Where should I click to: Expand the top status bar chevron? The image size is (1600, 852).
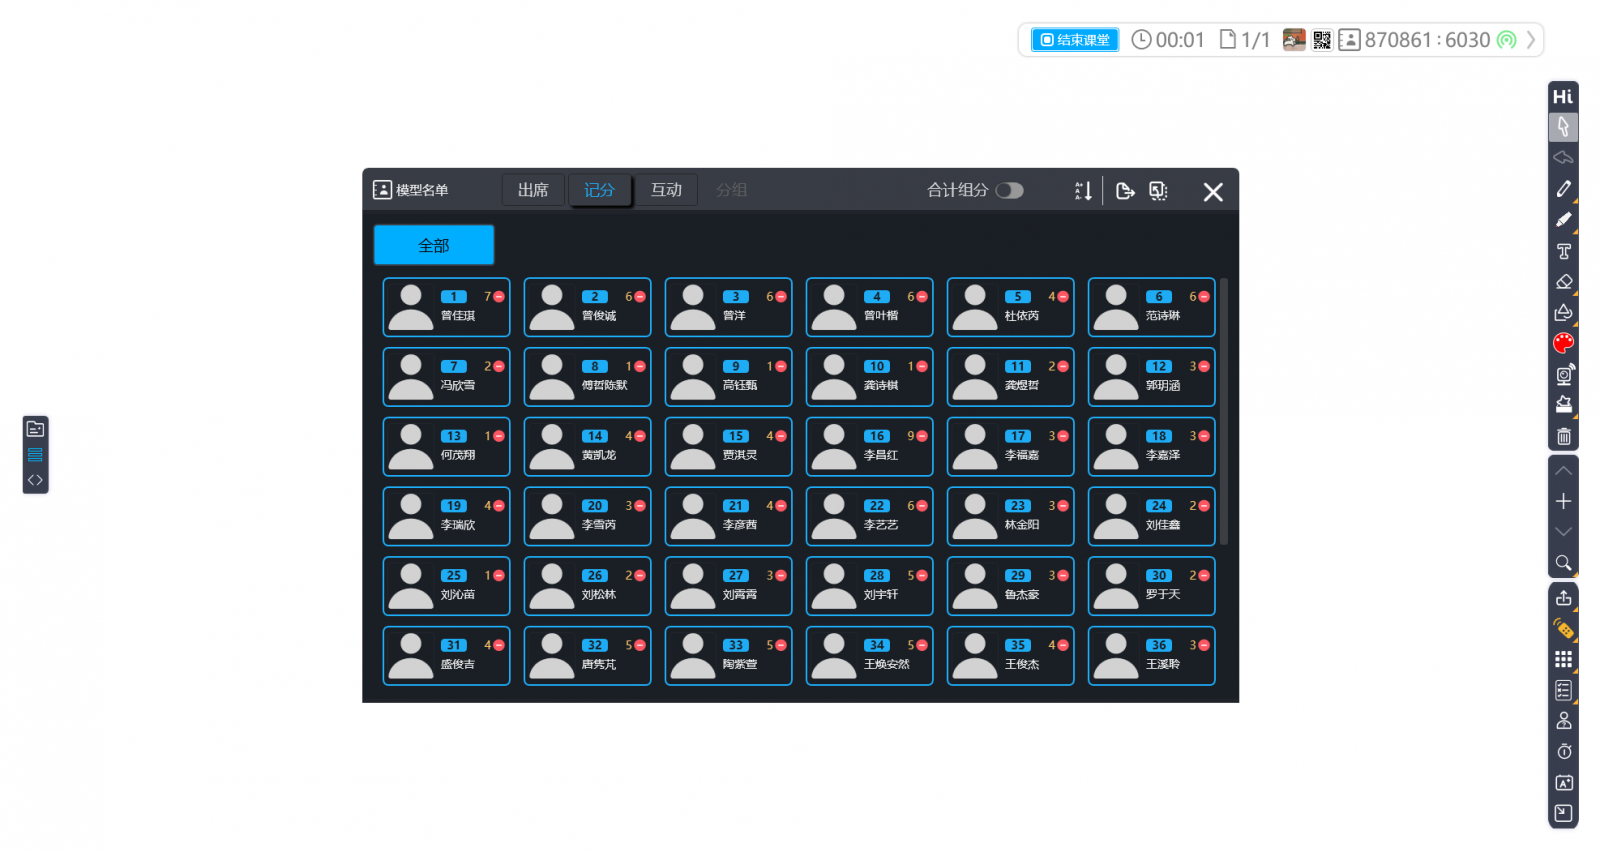pos(1530,40)
